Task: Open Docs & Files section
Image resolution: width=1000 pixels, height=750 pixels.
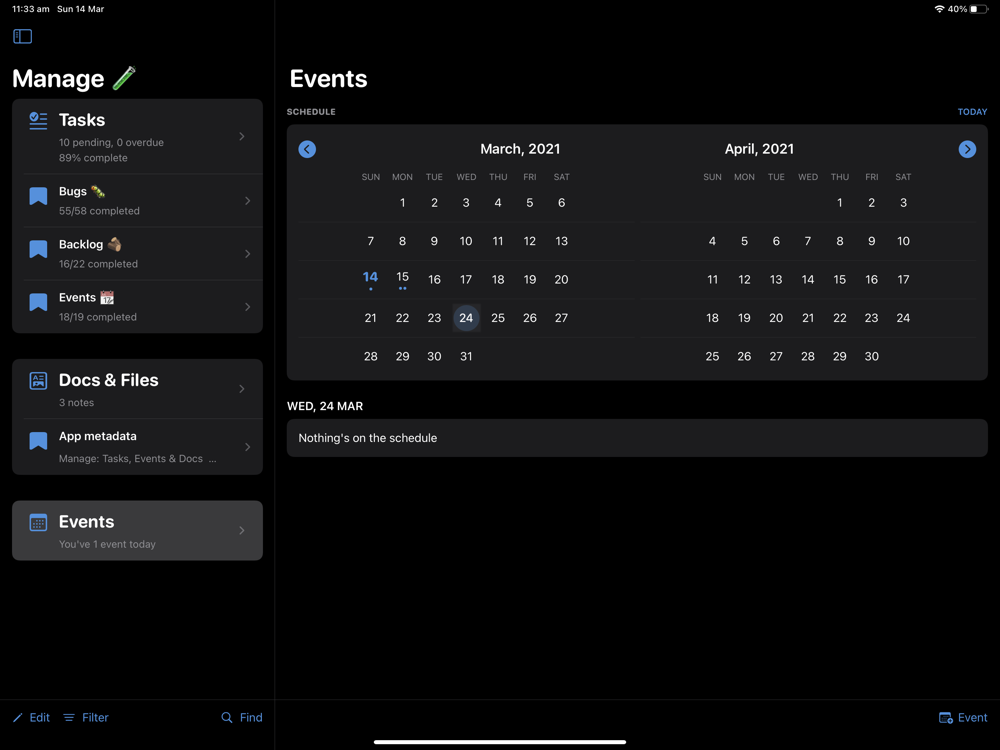Action: (137, 389)
